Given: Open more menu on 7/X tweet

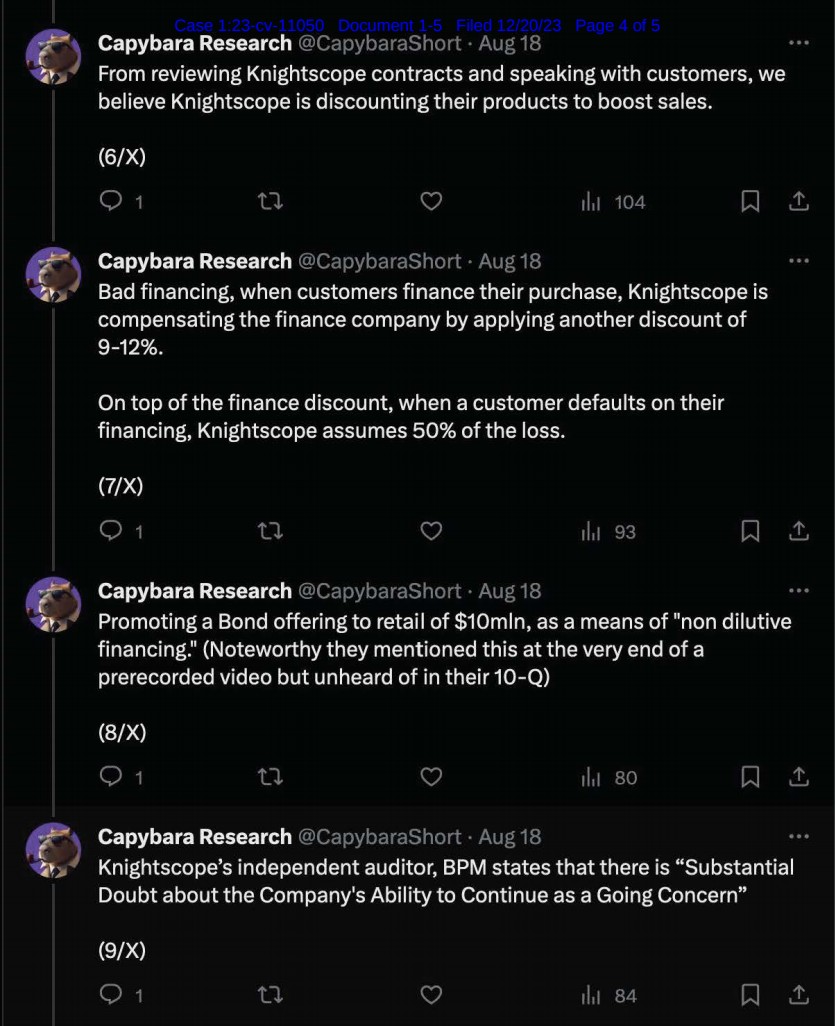Looking at the screenshot, I should click(798, 261).
